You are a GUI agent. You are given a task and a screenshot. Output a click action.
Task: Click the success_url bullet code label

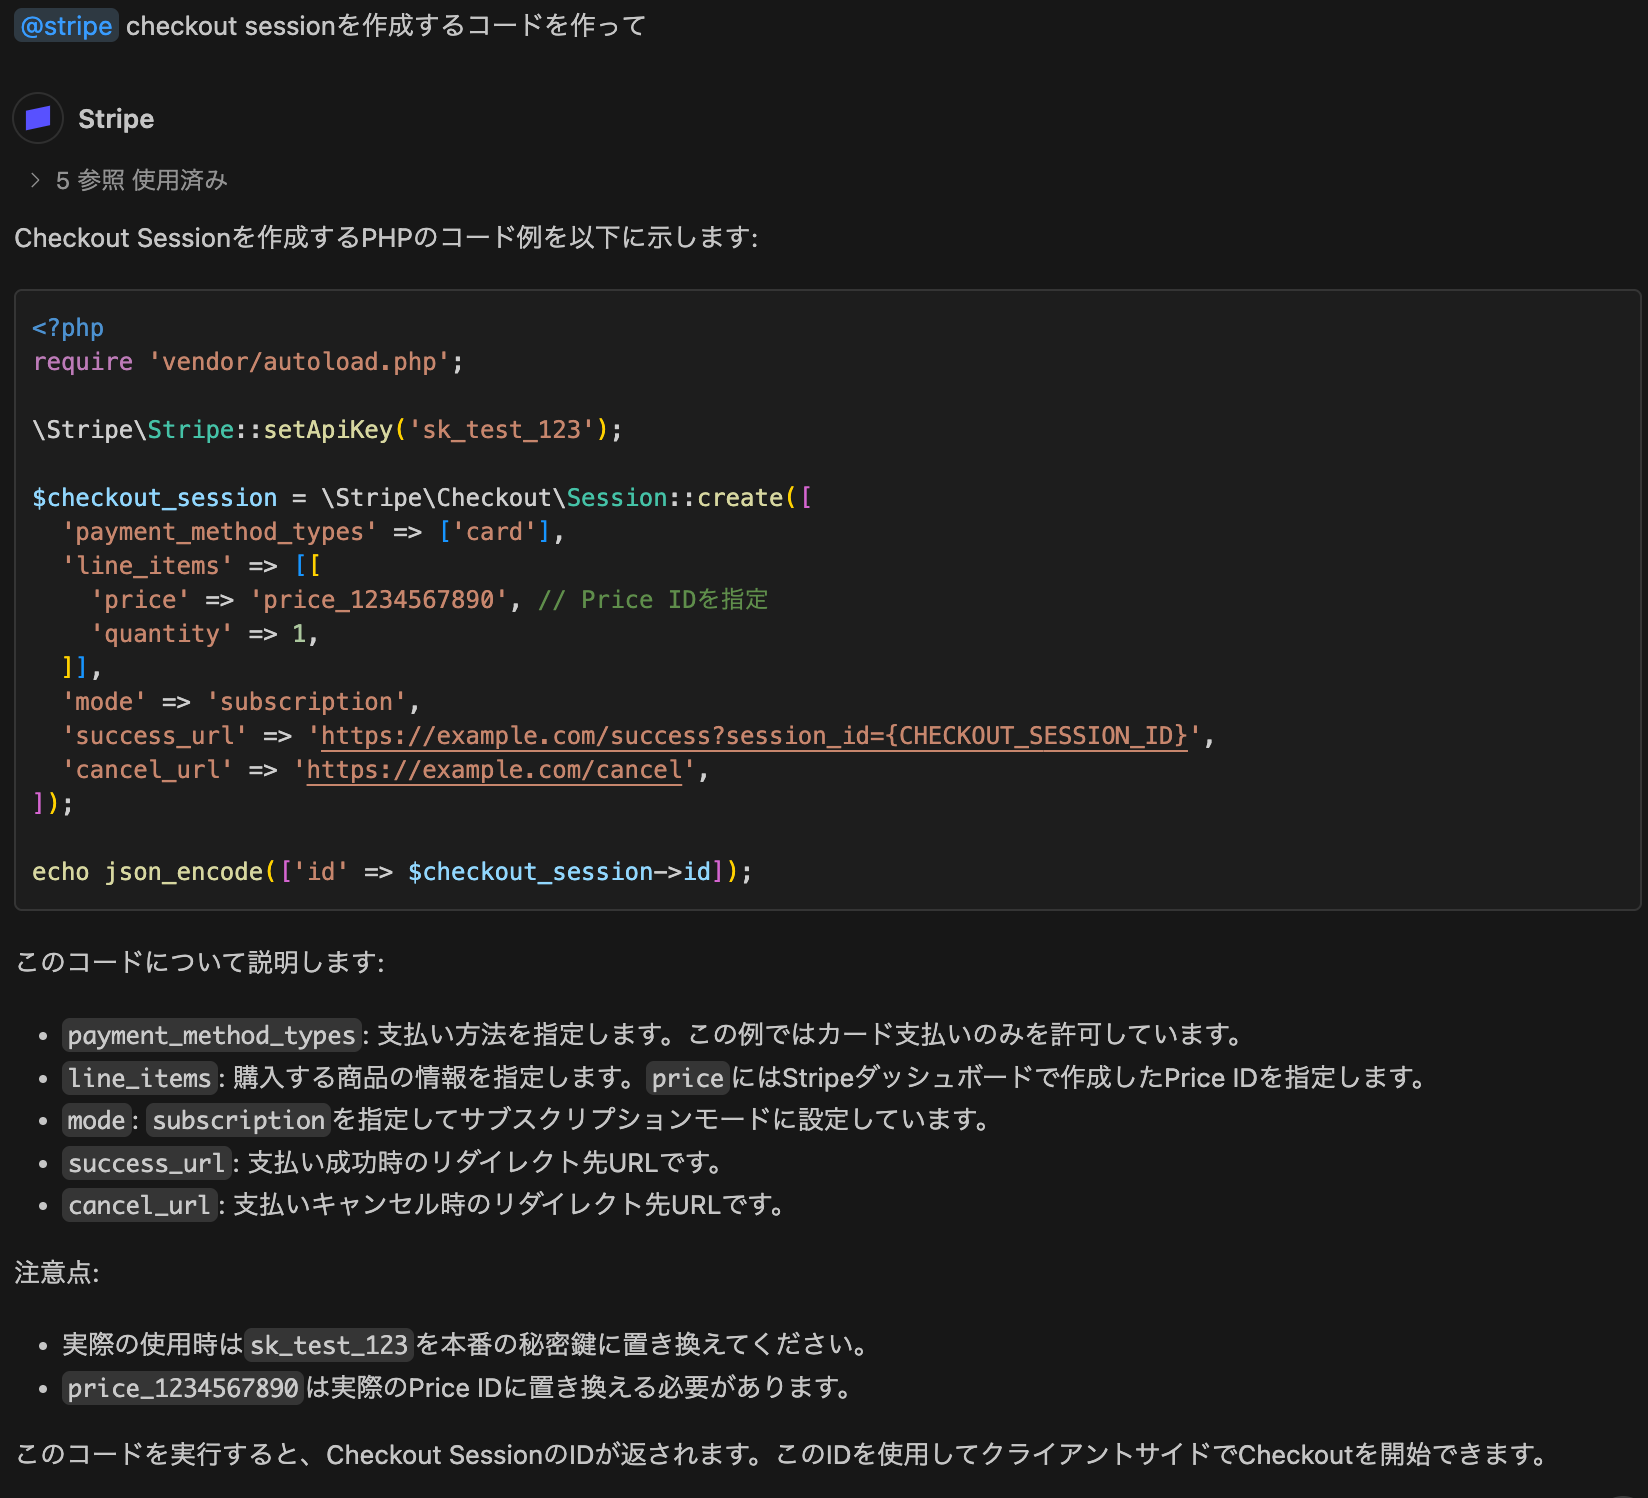[145, 1162]
